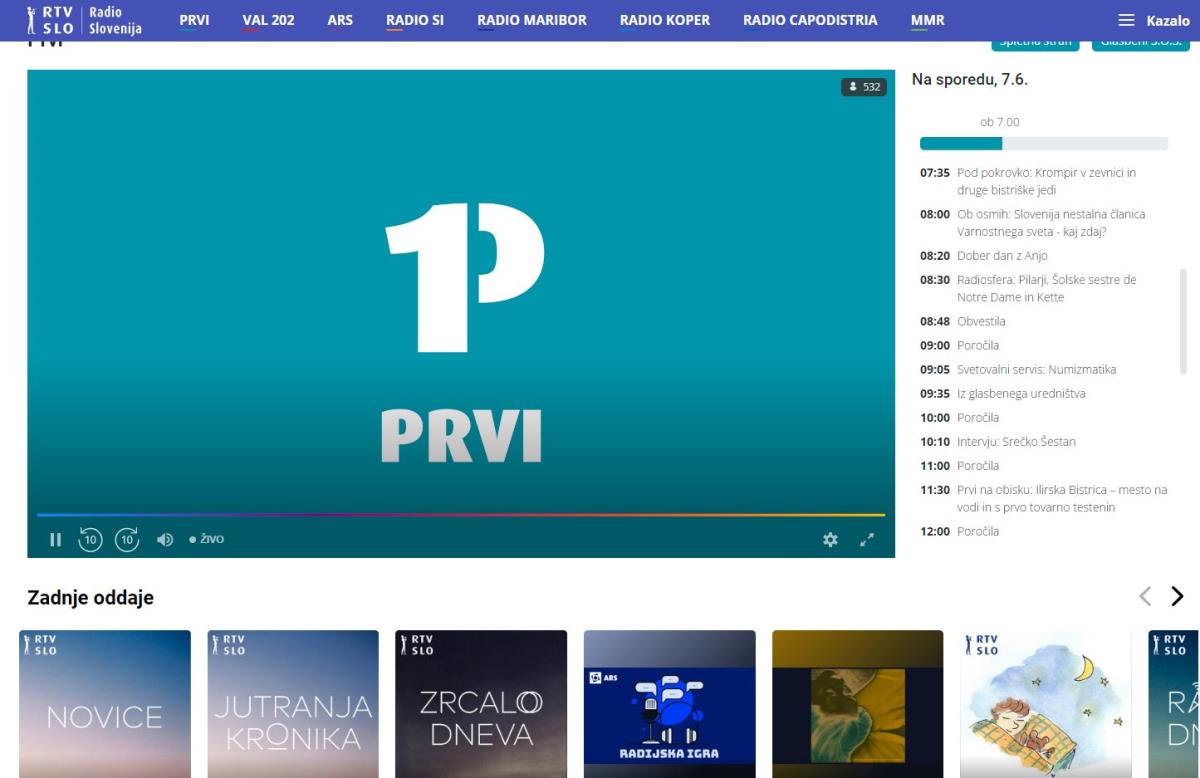The image size is (1200, 778).
Task: Expand the player to fullscreen
Action: 867,540
